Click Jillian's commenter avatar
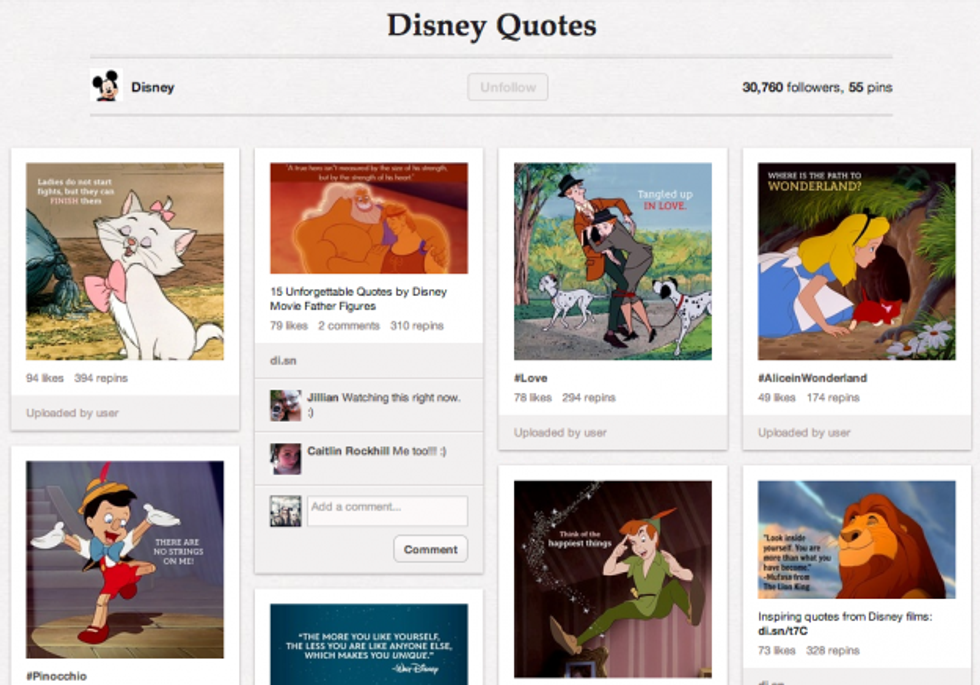The height and width of the screenshot is (685, 980). (285, 405)
